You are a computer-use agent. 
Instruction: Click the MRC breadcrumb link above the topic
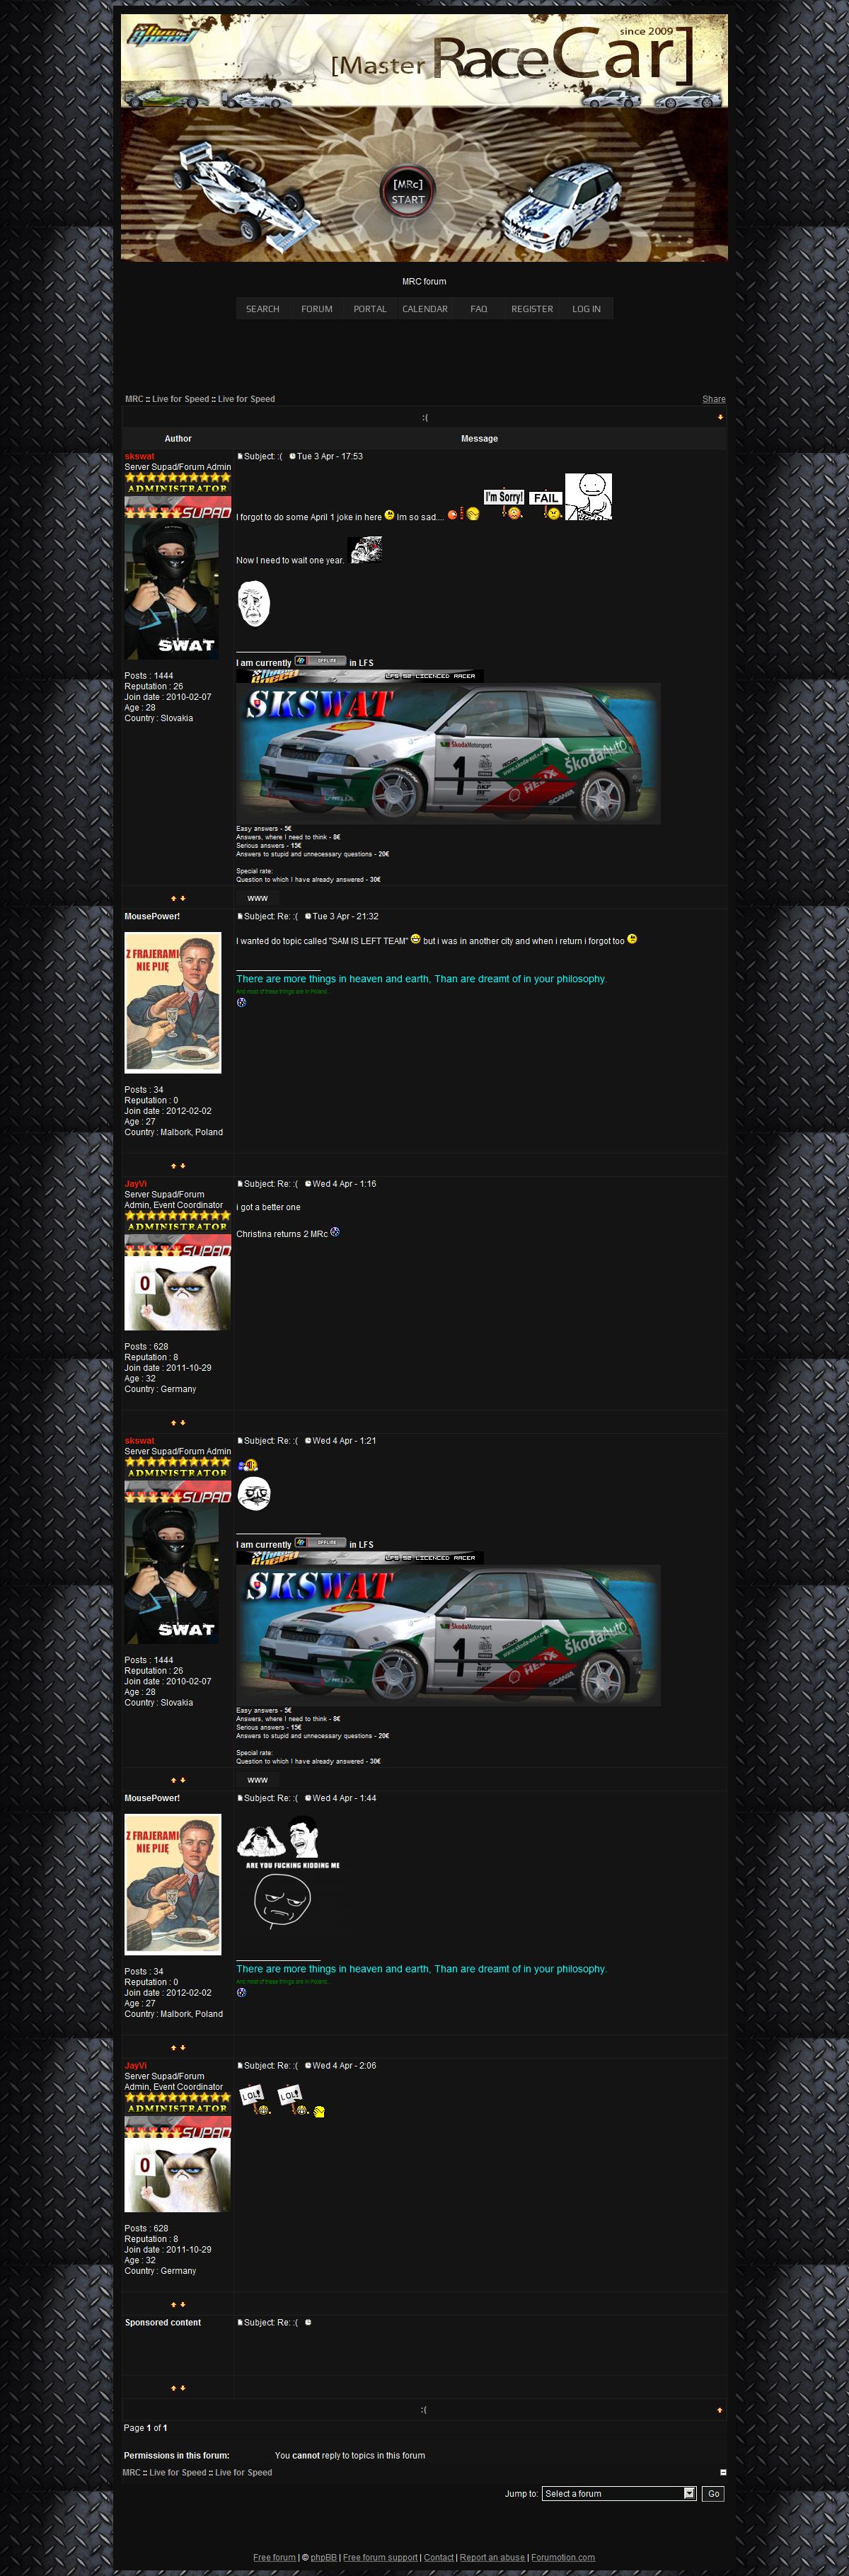(x=134, y=399)
